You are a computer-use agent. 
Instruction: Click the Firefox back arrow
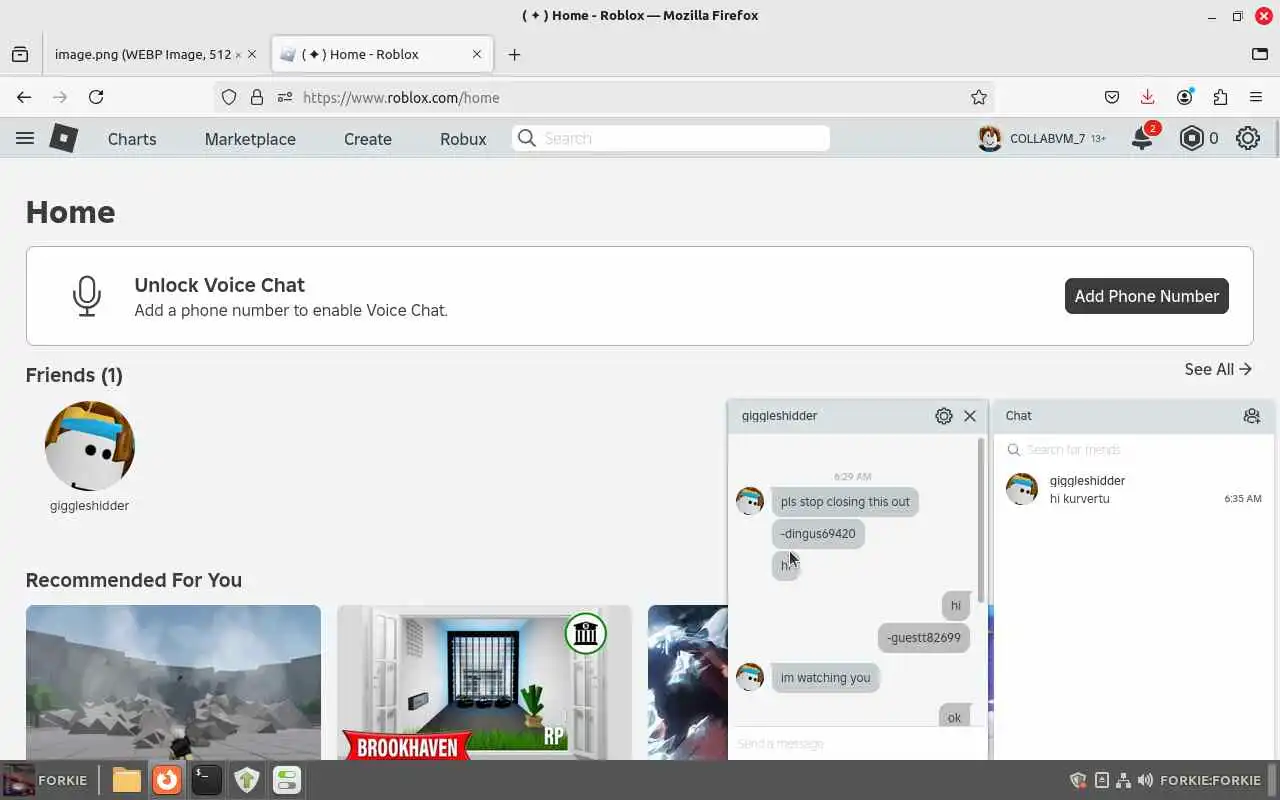24,97
